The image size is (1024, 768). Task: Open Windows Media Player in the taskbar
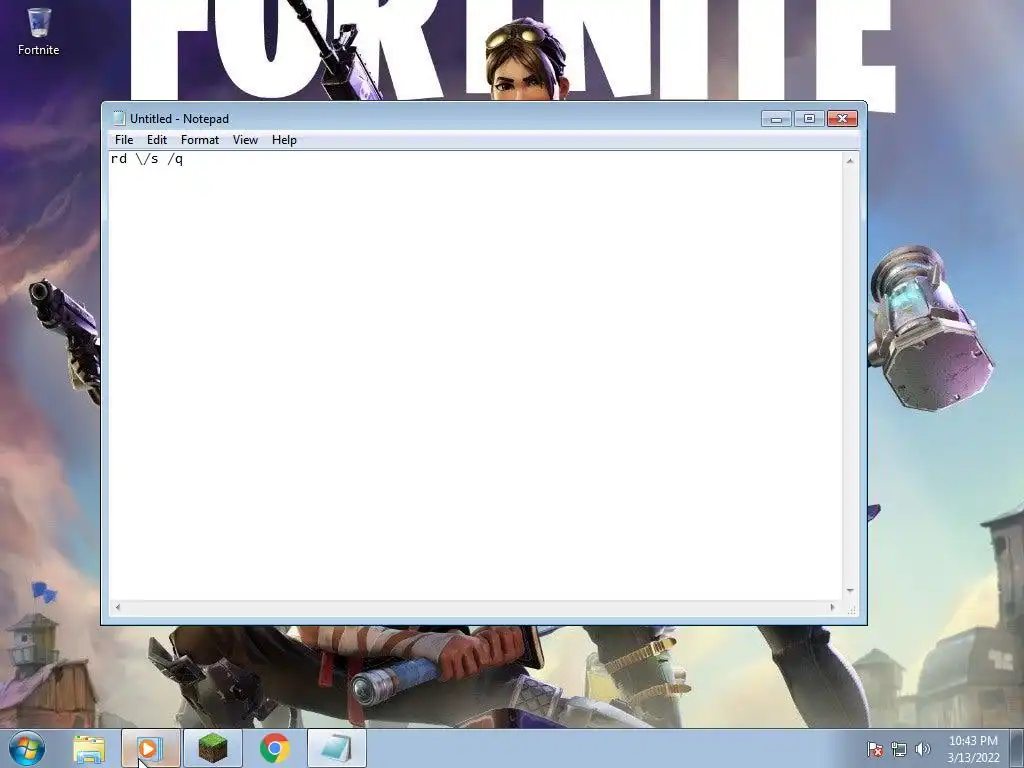point(150,748)
